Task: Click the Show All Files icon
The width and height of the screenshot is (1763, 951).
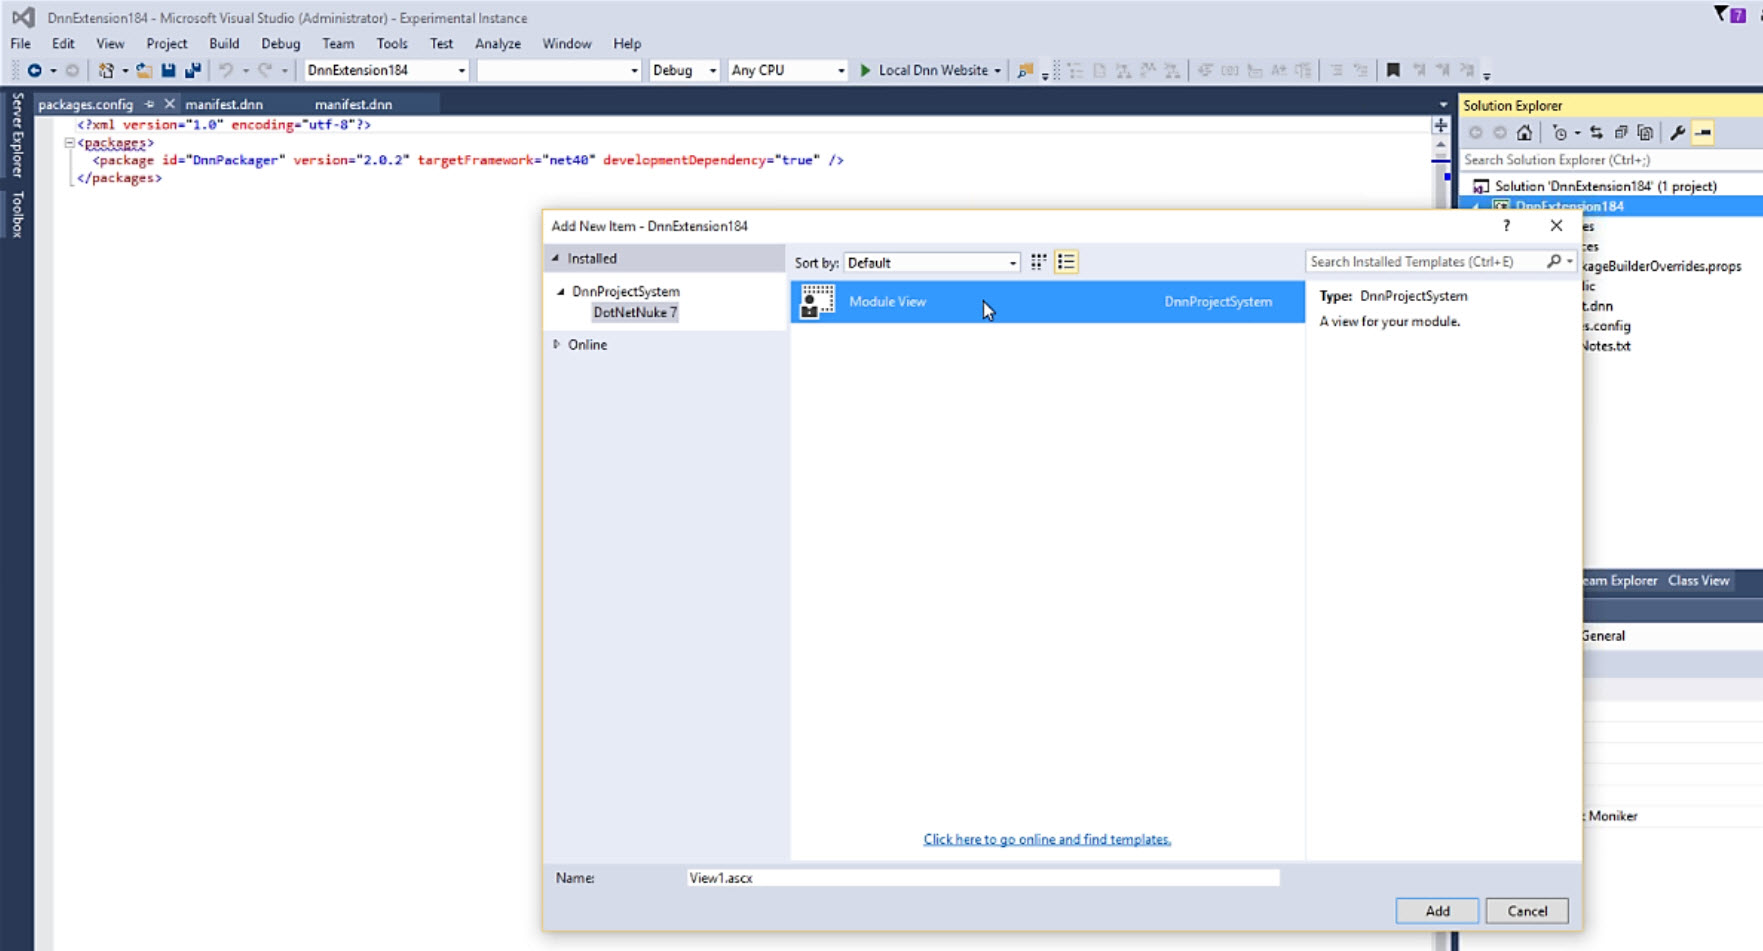Action: click(x=1645, y=133)
